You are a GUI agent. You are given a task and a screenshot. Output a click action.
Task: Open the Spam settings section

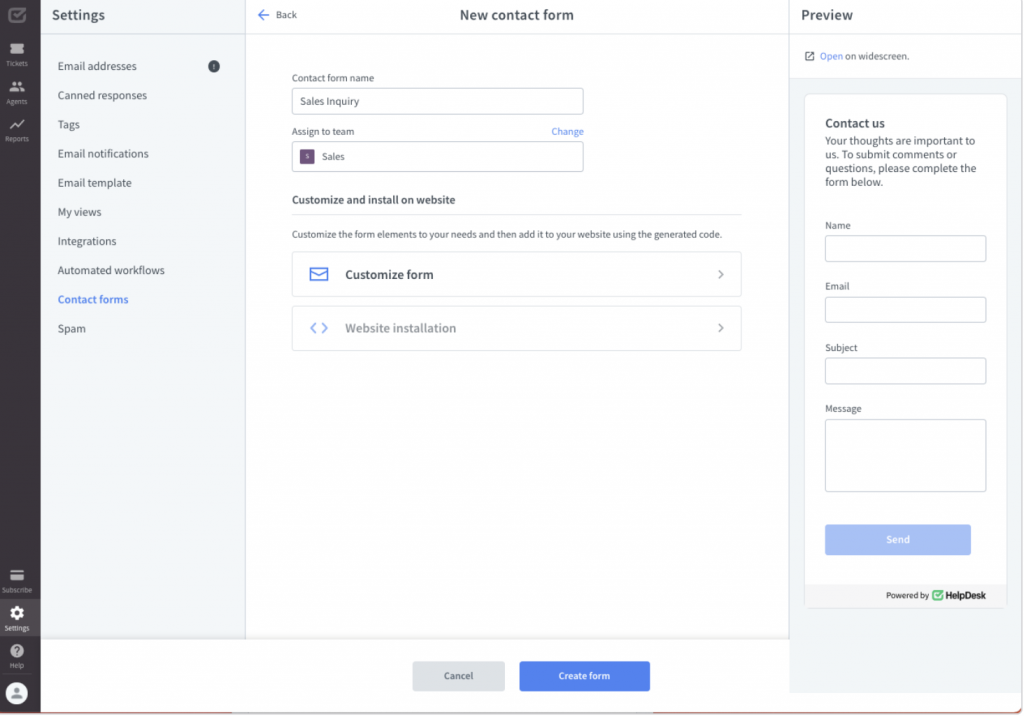[71, 328]
